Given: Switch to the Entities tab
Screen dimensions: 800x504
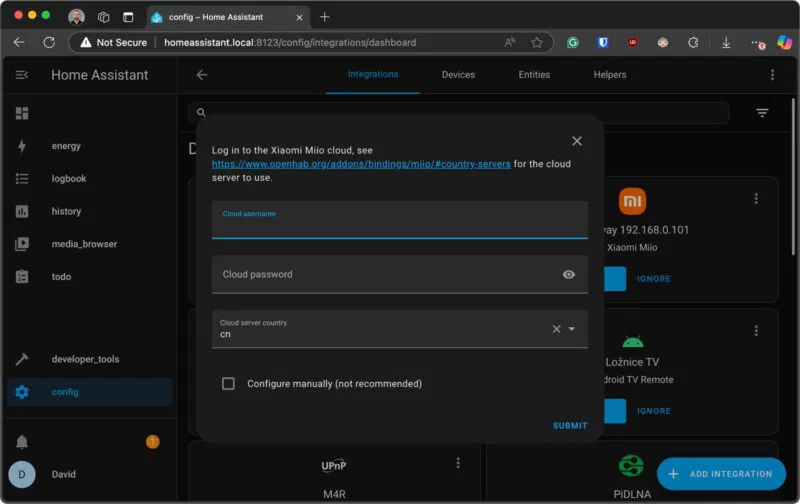Looking at the screenshot, I should [x=534, y=75].
